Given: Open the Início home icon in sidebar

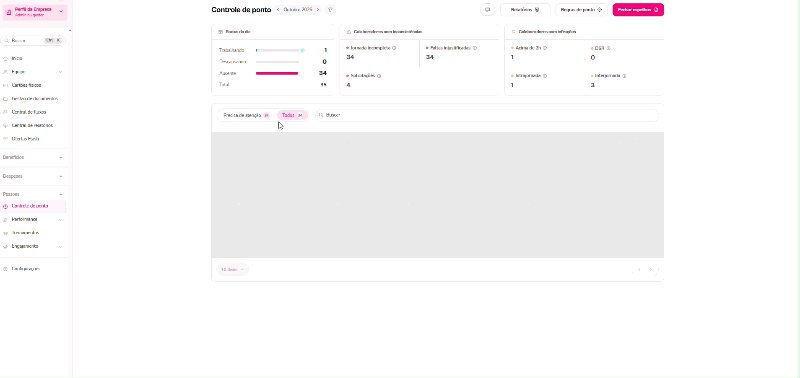Looking at the screenshot, I should pyautogui.click(x=6, y=59).
